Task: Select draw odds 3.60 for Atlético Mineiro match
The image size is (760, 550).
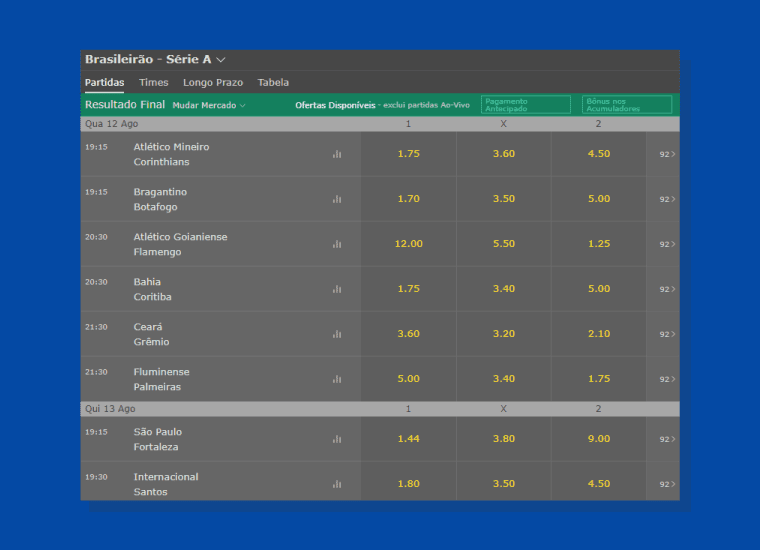Action: [504, 154]
